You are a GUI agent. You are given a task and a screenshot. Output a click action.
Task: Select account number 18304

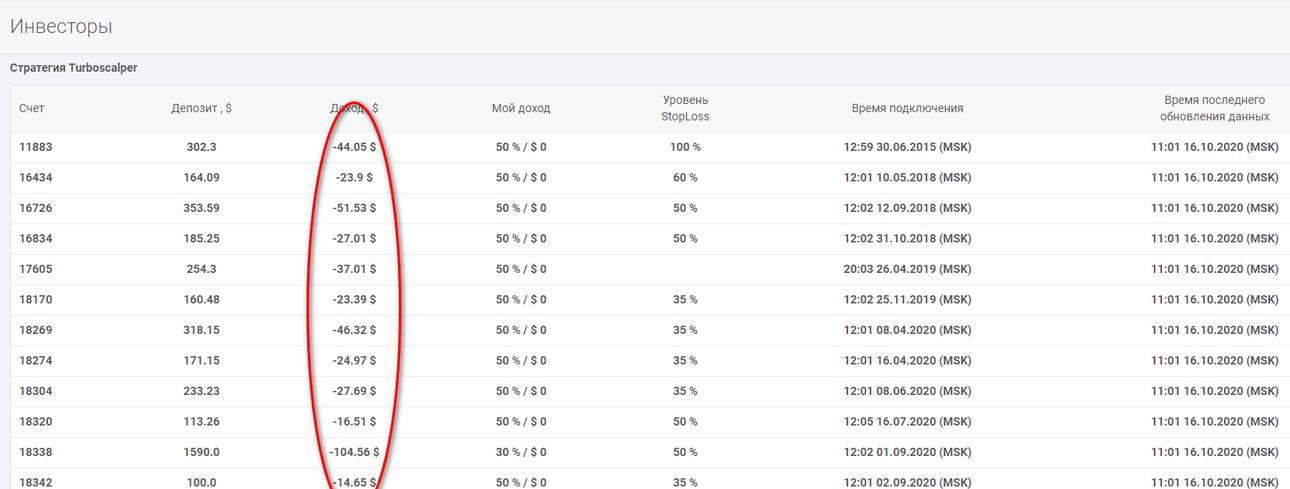click(x=35, y=391)
